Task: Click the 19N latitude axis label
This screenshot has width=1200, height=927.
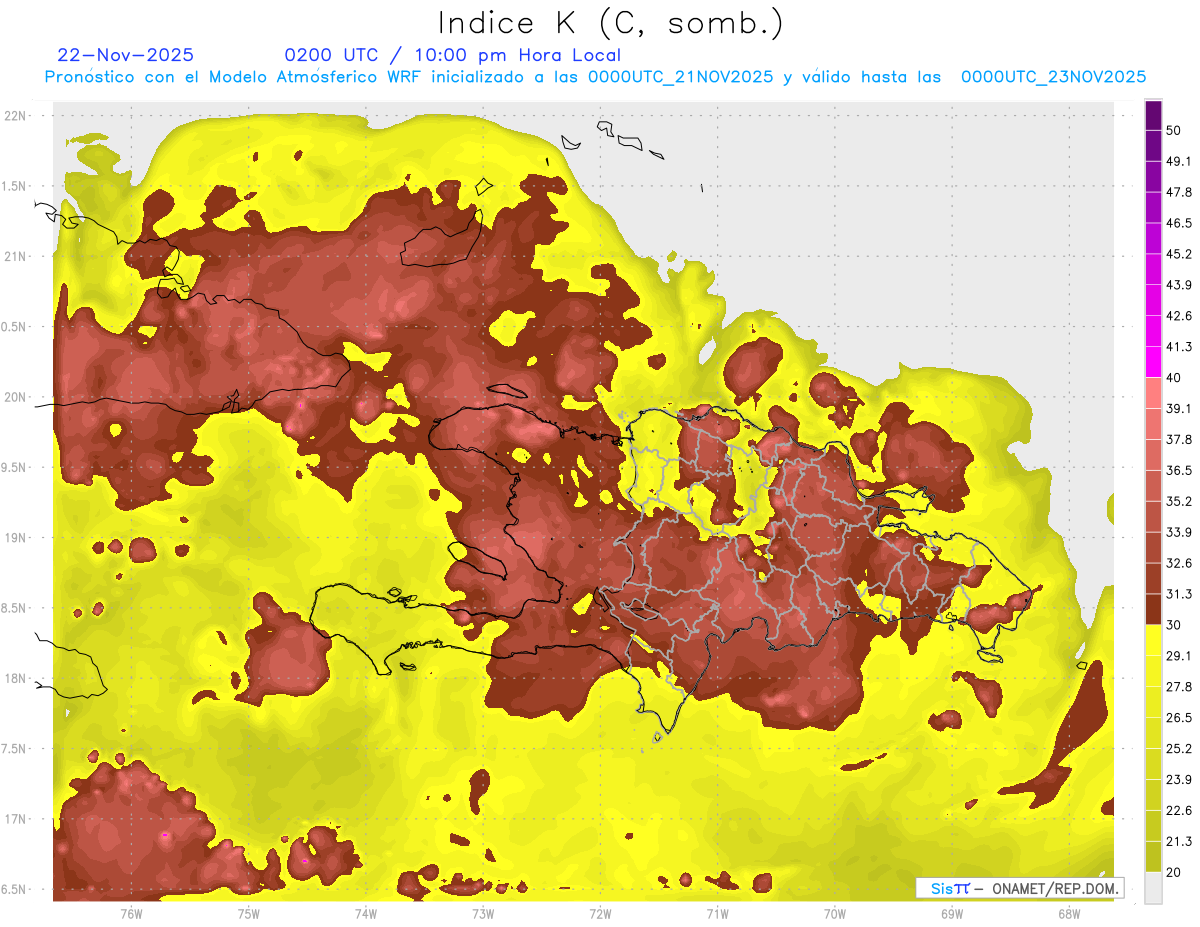Action: click(x=15, y=538)
